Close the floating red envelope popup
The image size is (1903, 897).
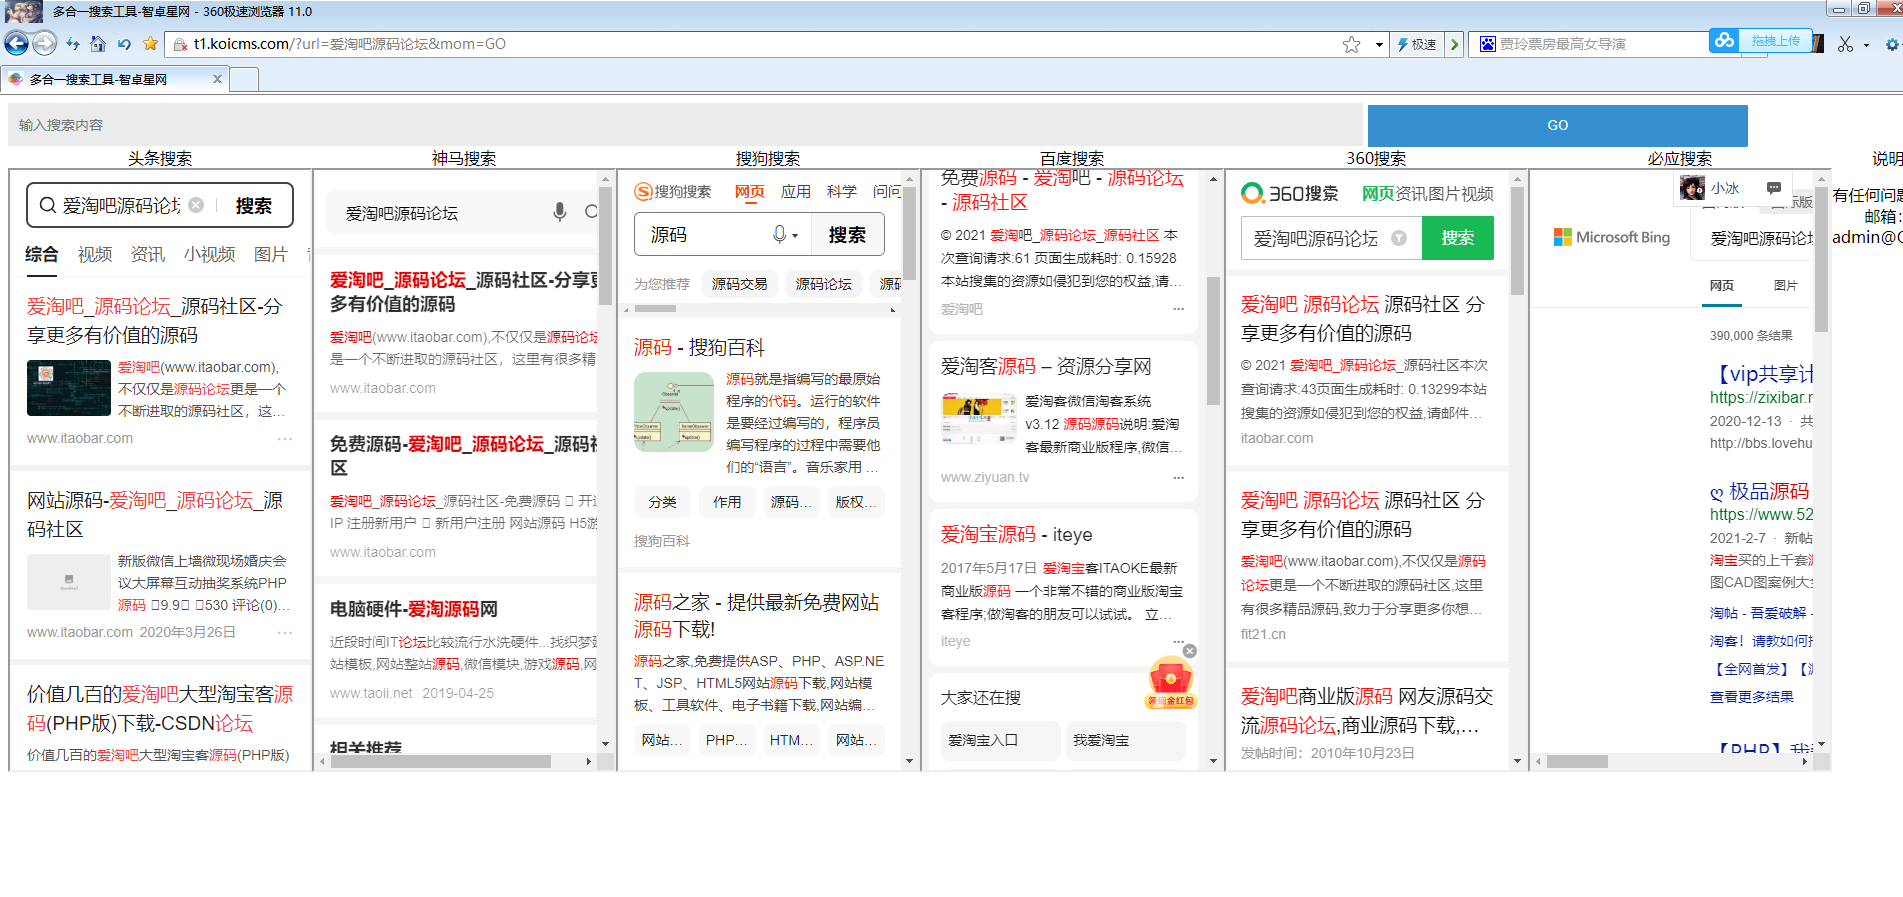(1189, 651)
